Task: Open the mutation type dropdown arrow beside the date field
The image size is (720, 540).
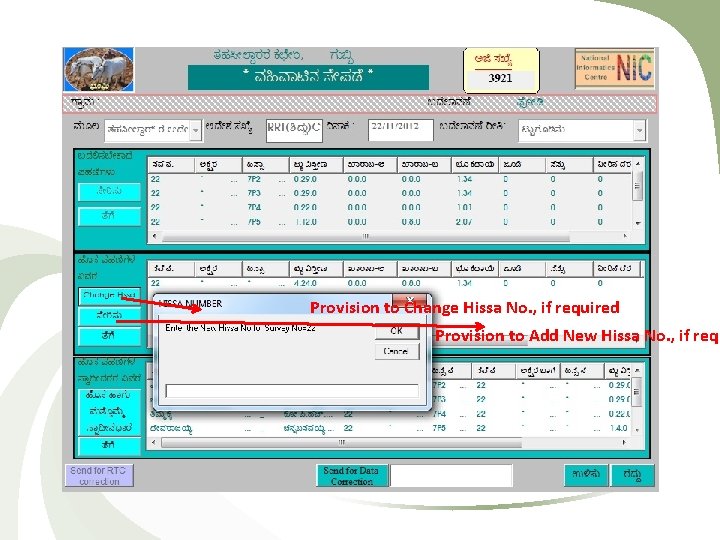Action: click(640, 130)
